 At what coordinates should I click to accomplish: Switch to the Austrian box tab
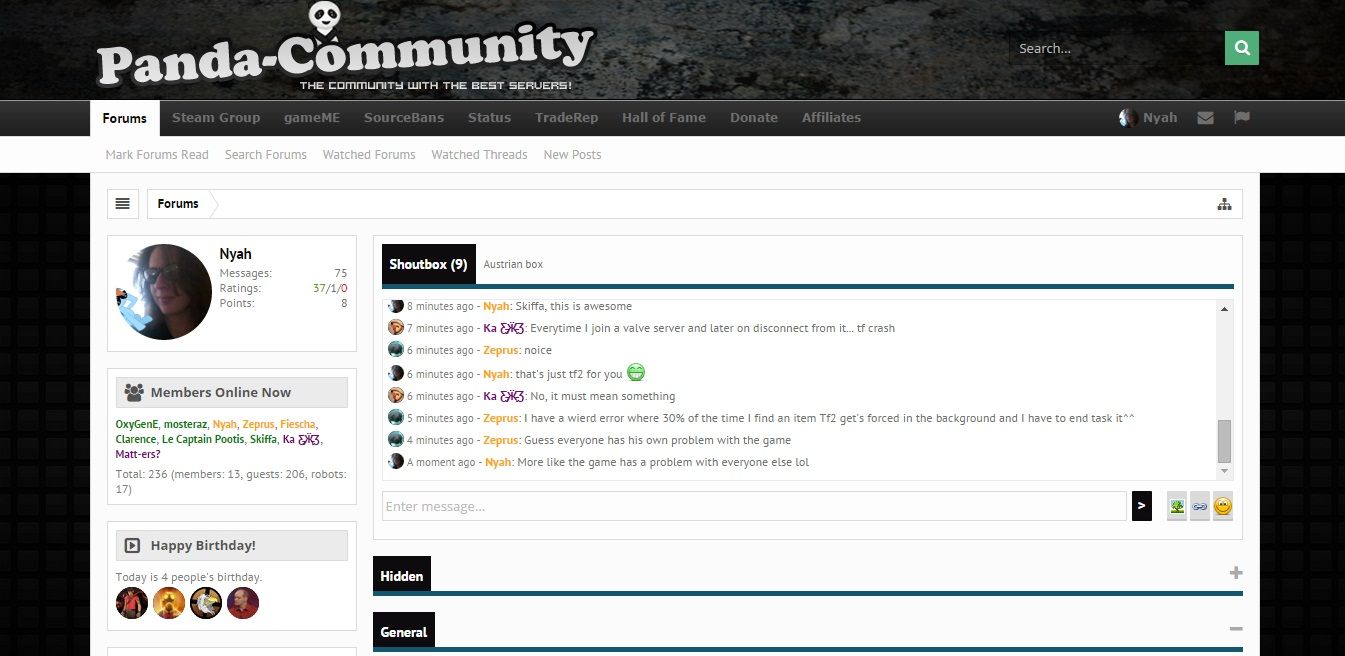point(513,265)
